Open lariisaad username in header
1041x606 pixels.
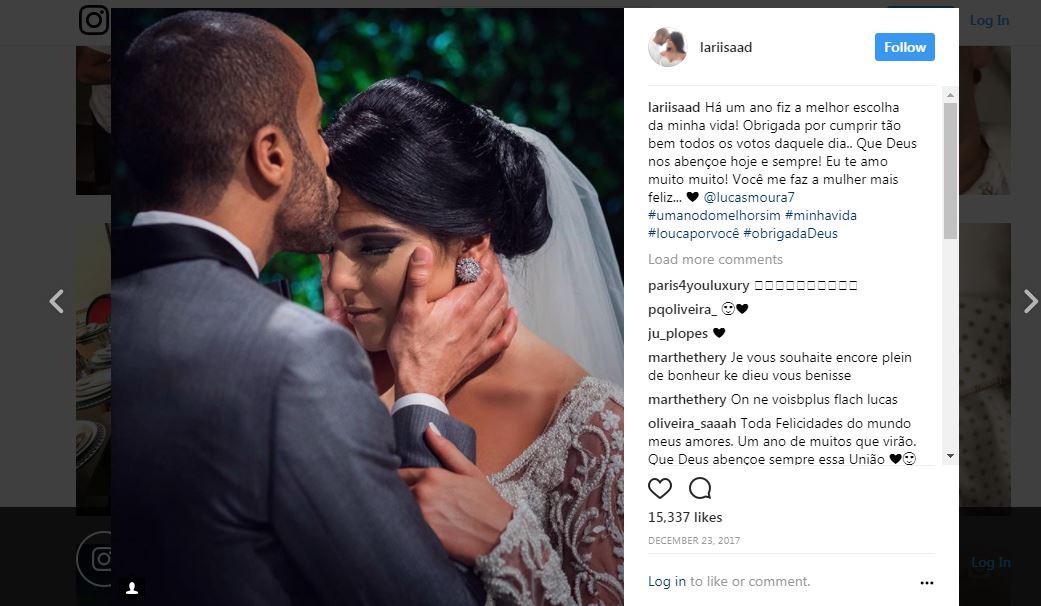[726, 47]
